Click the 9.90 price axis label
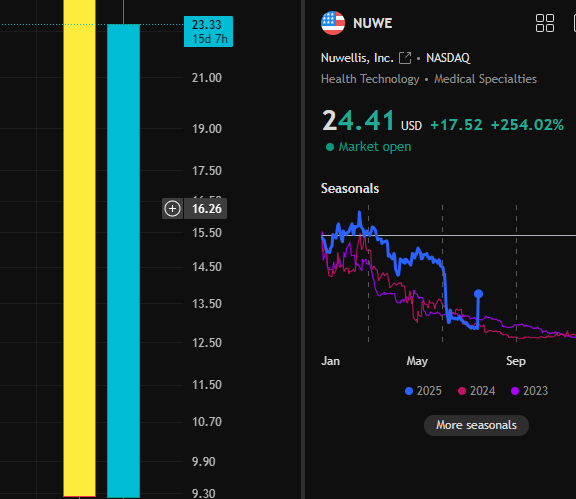 [204, 462]
